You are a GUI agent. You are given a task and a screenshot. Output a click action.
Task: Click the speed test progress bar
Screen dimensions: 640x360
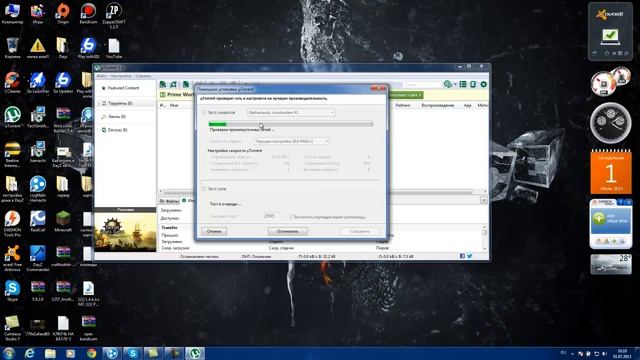pyautogui.click(x=291, y=124)
